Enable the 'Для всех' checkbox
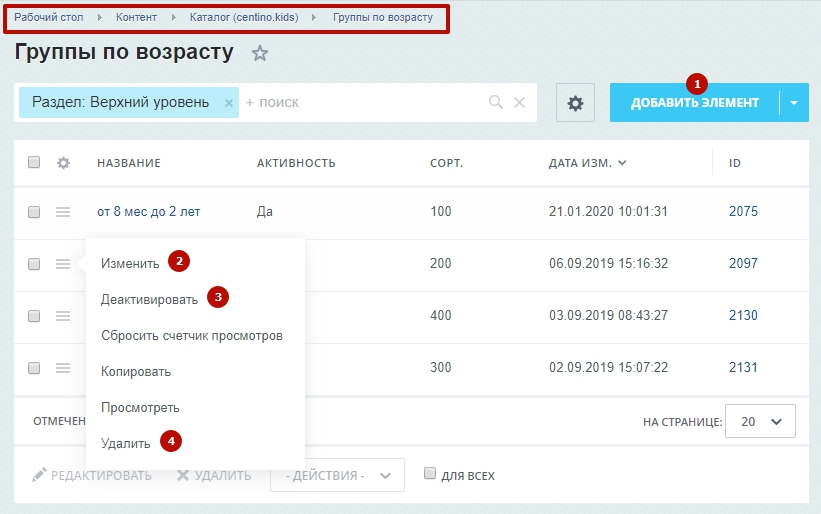The width and height of the screenshot is (821, 514). tap(430, 474)
